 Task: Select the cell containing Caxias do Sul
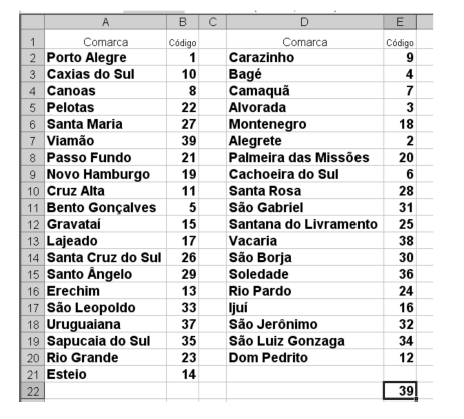(105, 74)
